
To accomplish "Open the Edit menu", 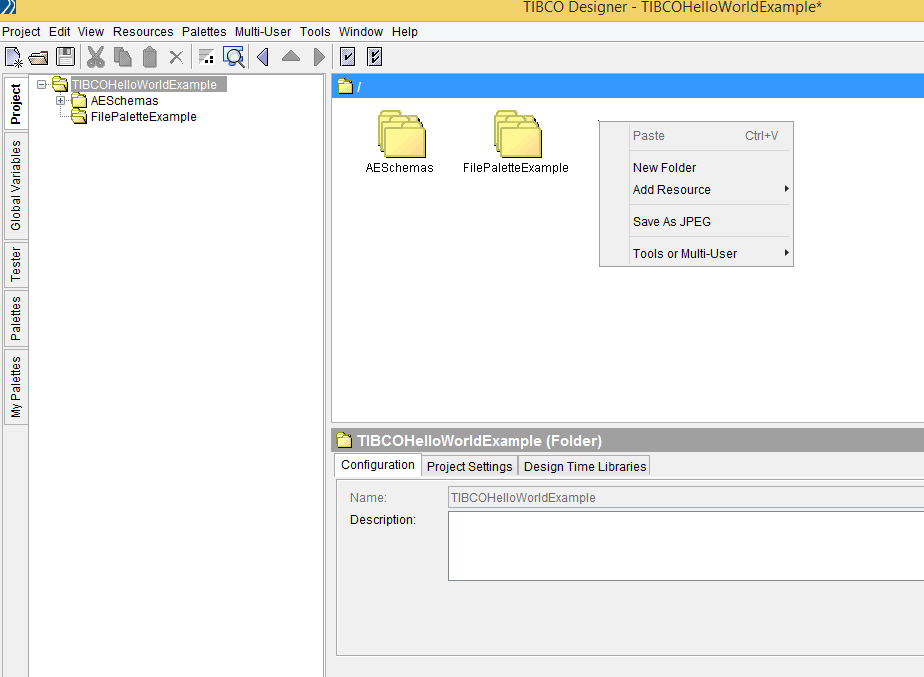I will coord(60,31).
